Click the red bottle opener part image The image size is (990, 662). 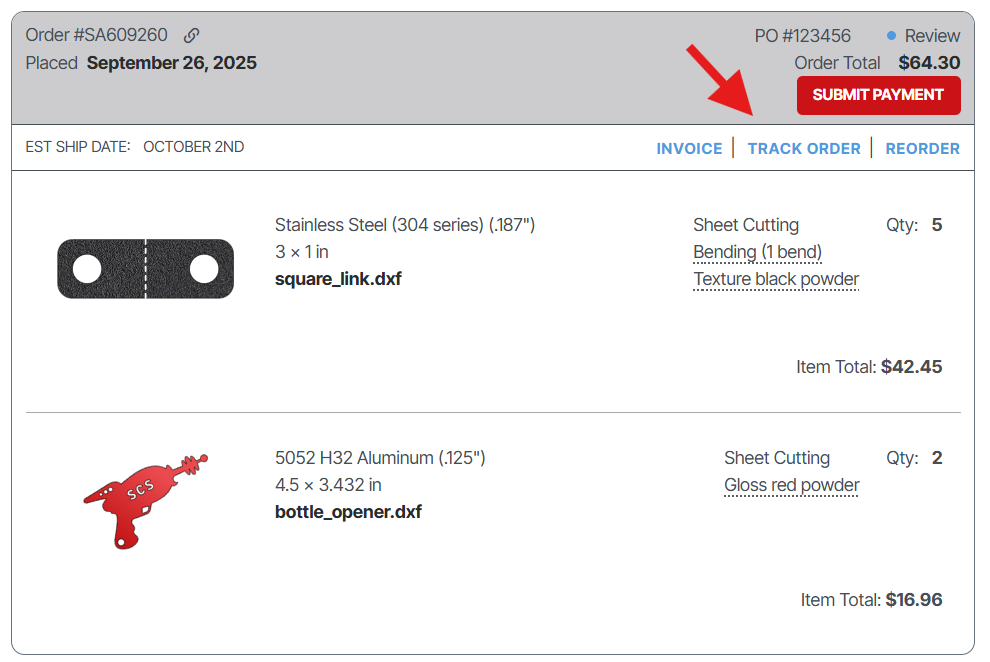click(x=144, y=499)
